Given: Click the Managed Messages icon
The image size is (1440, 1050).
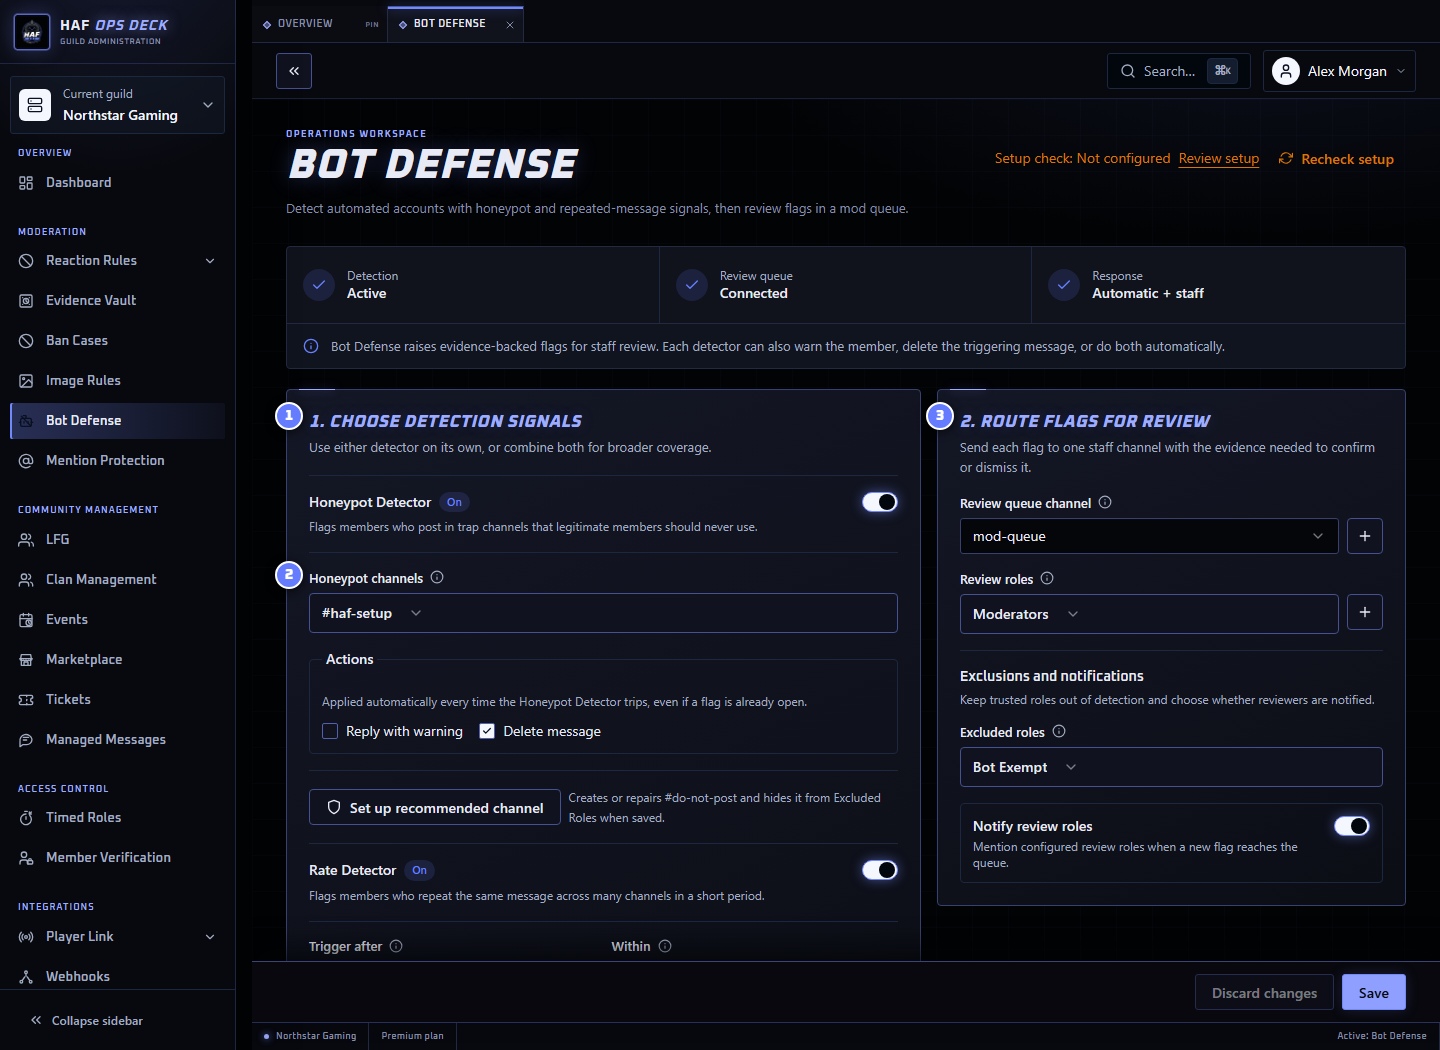Looking at the screenshot, I should [x=26, y=739].
